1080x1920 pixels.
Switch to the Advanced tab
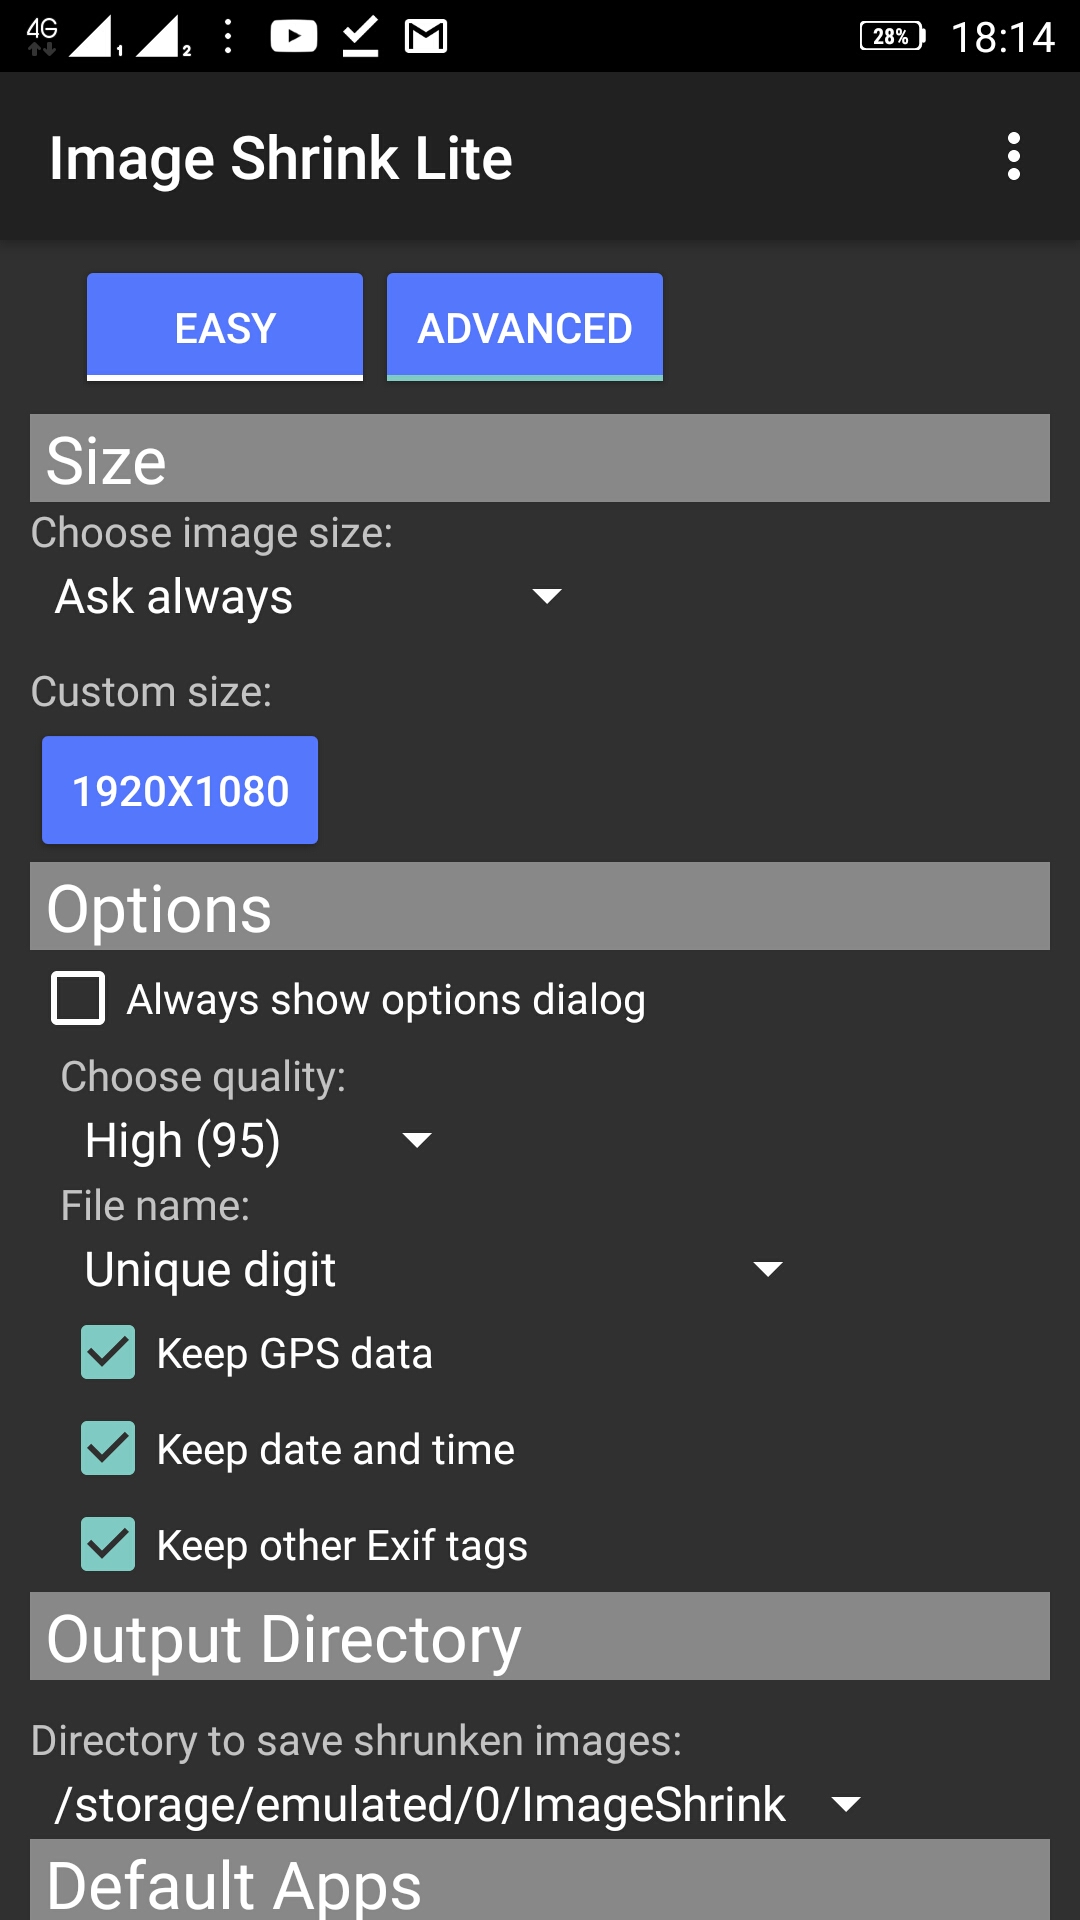[x=525, y=328]
